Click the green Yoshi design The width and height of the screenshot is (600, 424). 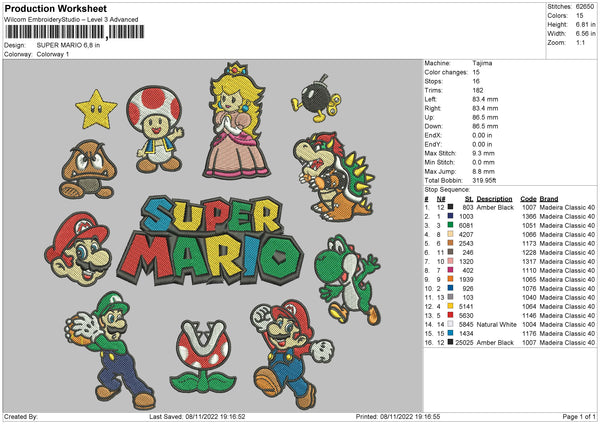(347, 280)
